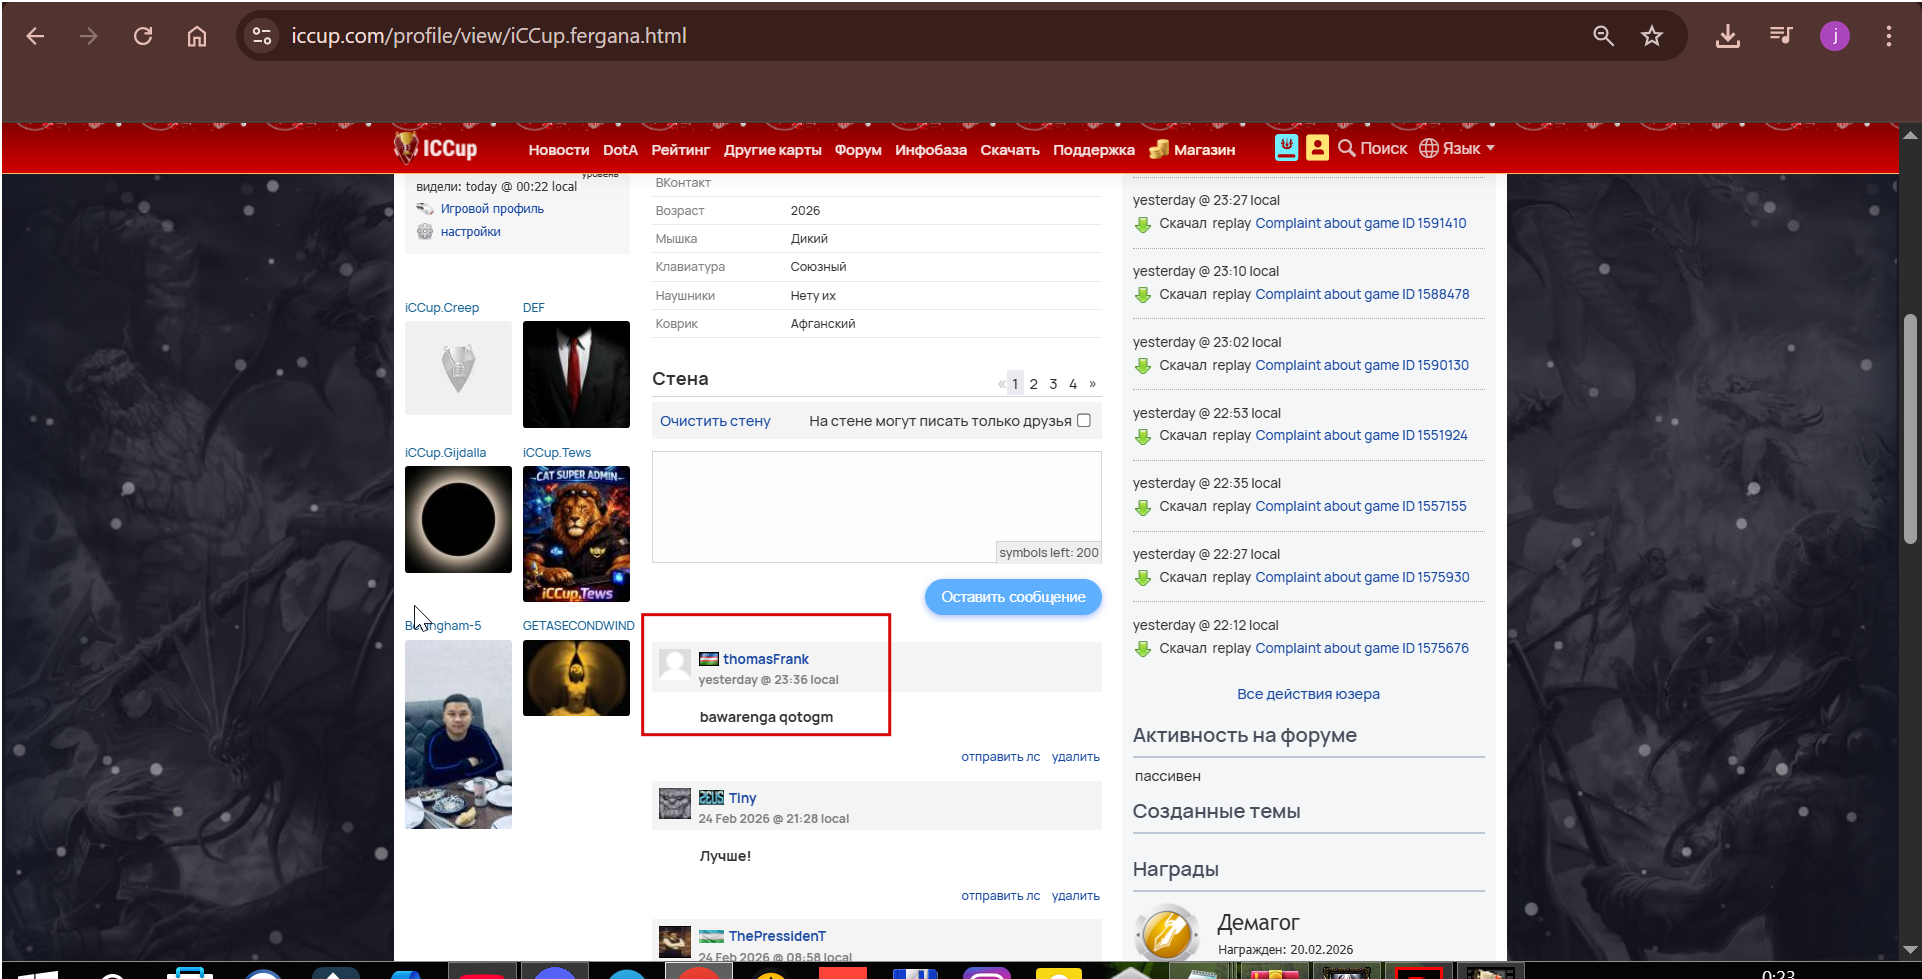Go to wall page 2
Screen dimensions: 1922x979
pos(1034,384)
